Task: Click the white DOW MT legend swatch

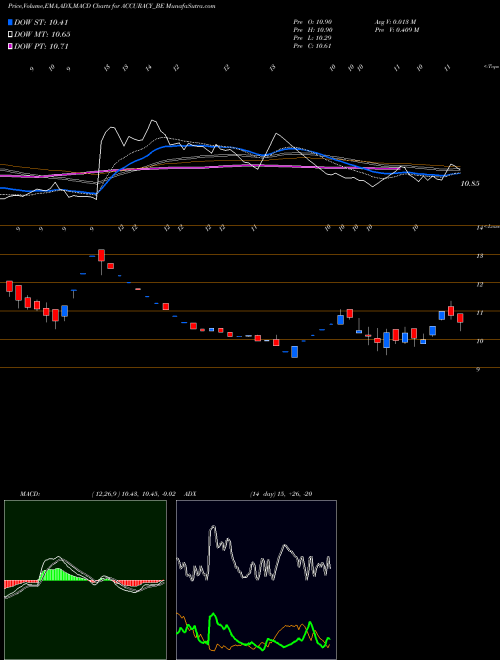Action: tap(11, 34)
